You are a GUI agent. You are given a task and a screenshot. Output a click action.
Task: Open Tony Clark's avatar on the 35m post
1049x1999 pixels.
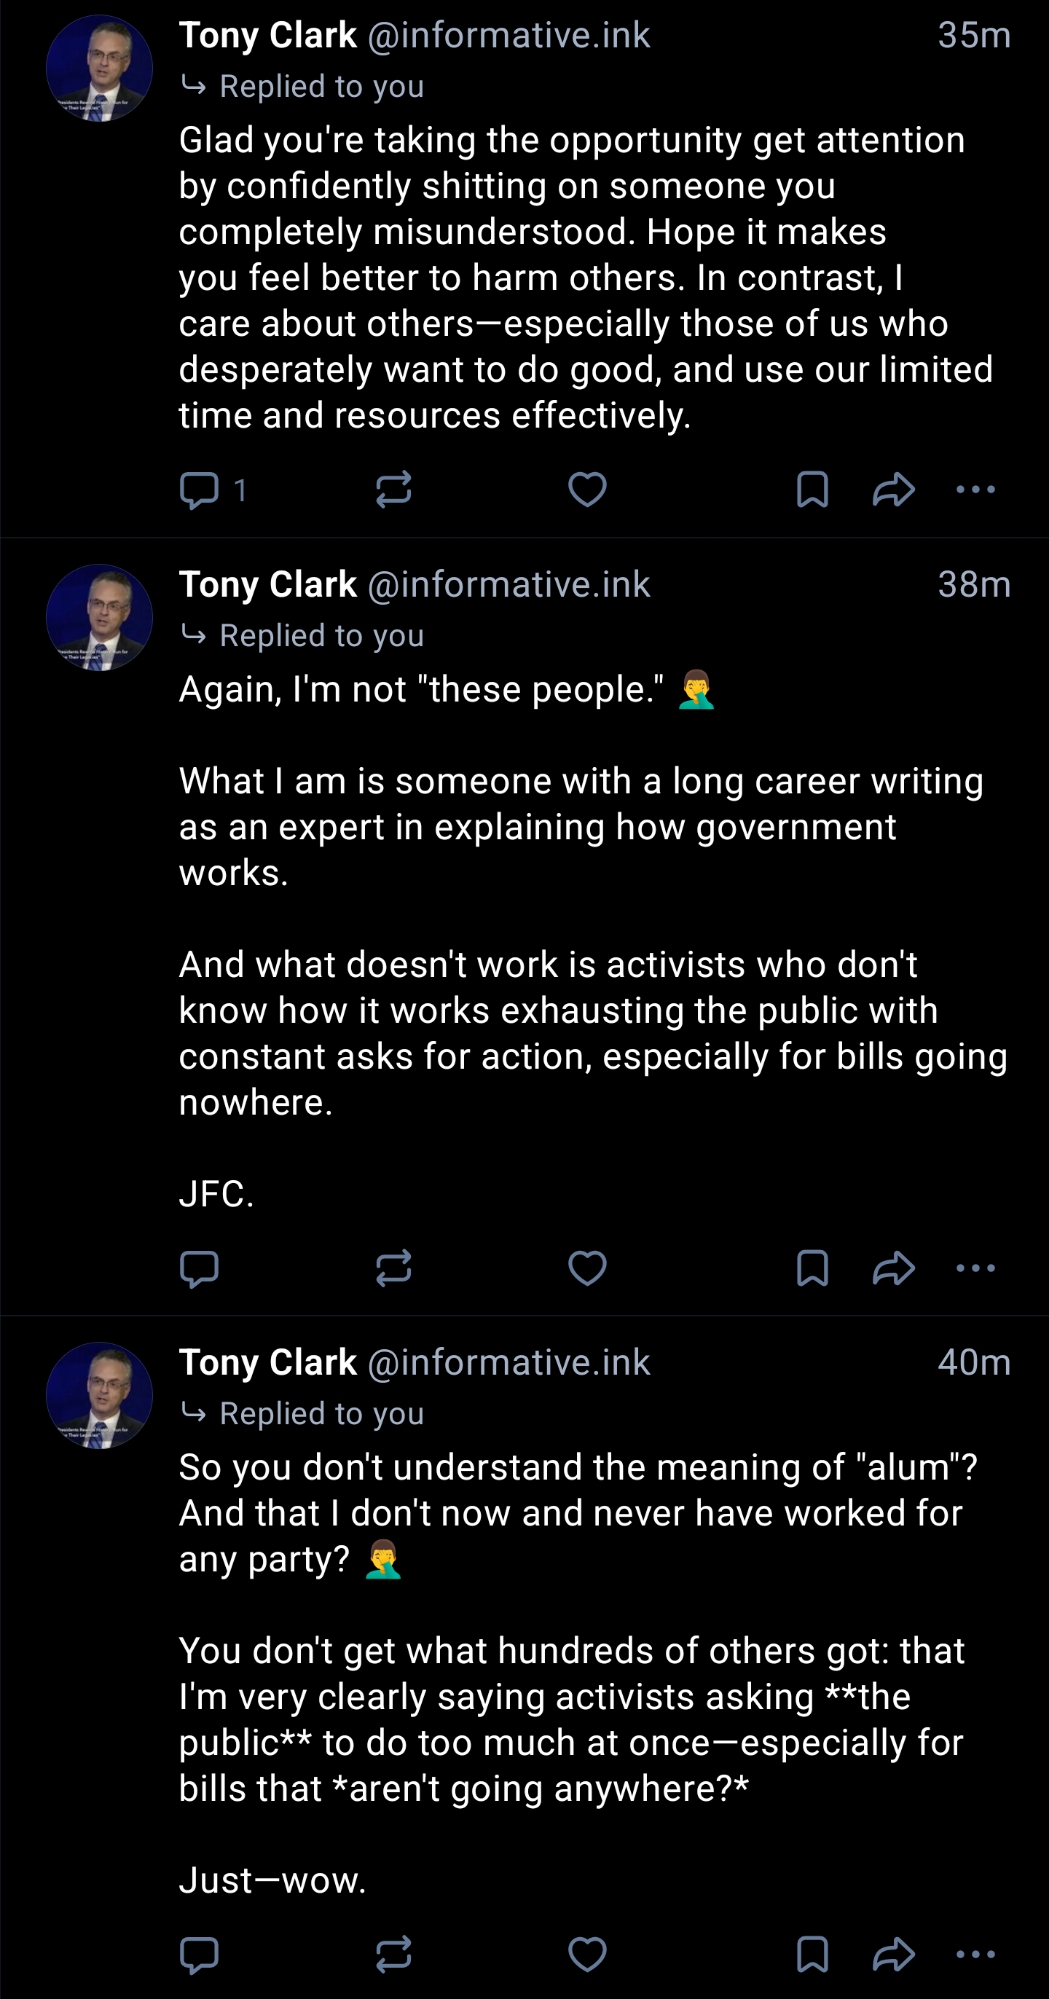point(99,68)
